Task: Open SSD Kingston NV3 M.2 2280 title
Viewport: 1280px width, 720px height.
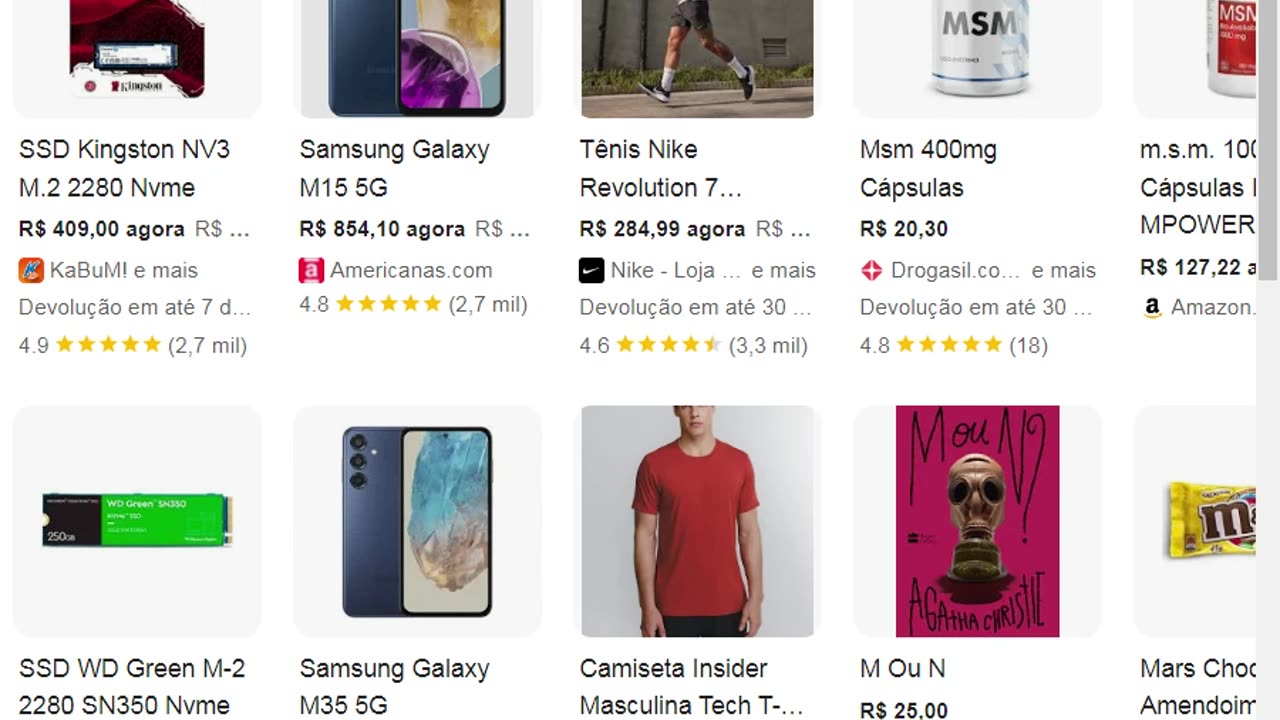Action: coord(124,168)
